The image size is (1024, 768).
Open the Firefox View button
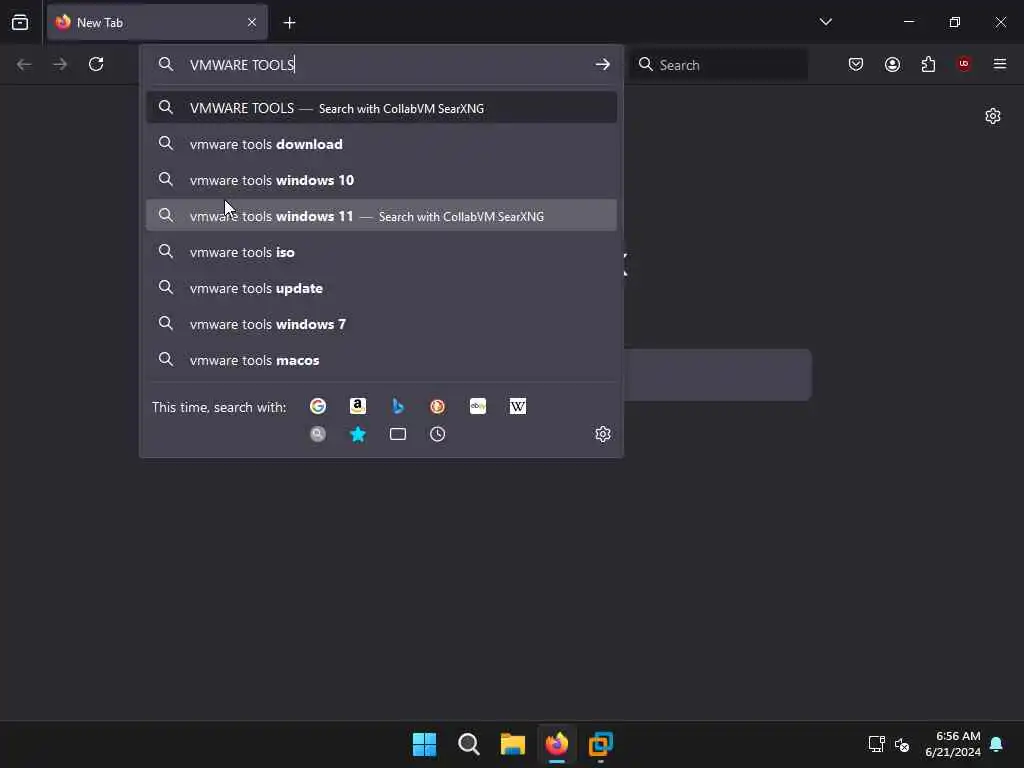click(20, 22)
